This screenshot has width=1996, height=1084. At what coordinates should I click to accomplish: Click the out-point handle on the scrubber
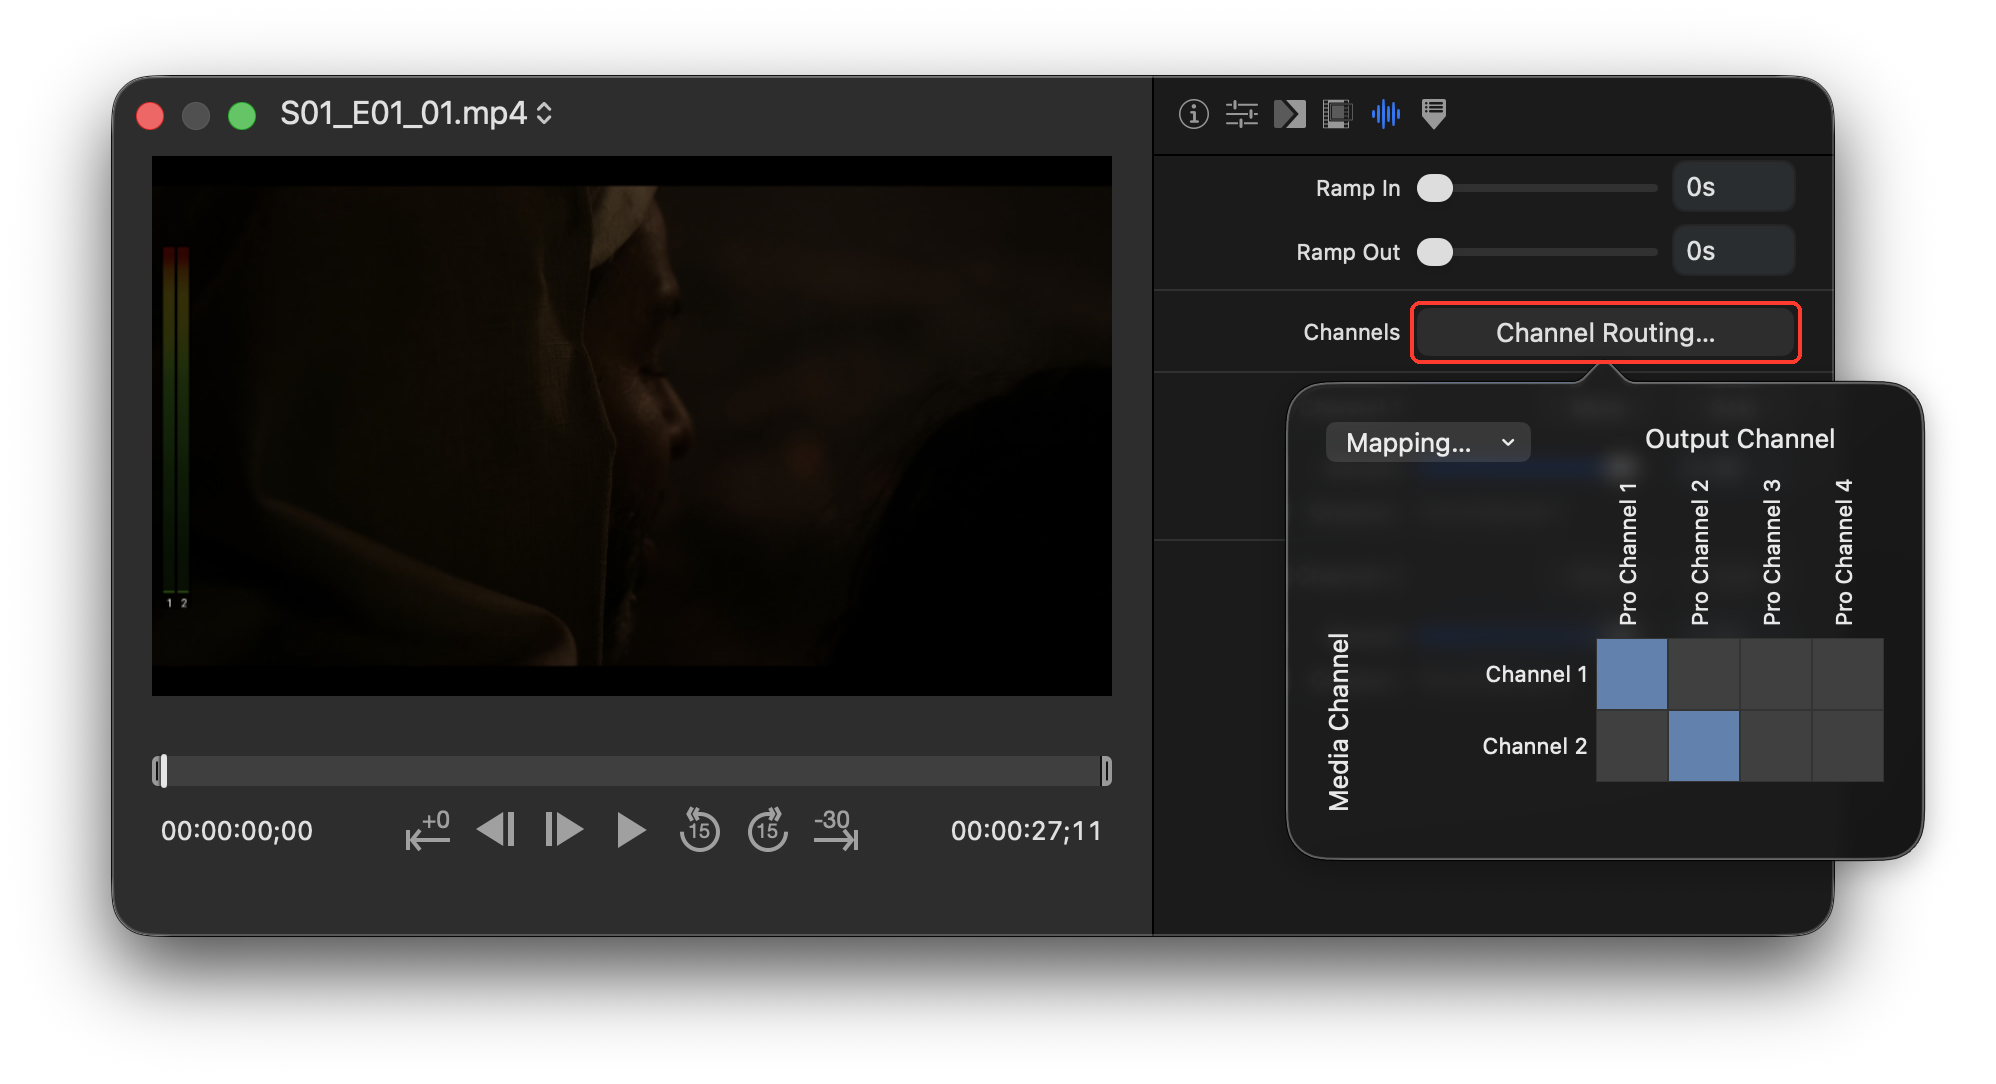point(1106,771)
